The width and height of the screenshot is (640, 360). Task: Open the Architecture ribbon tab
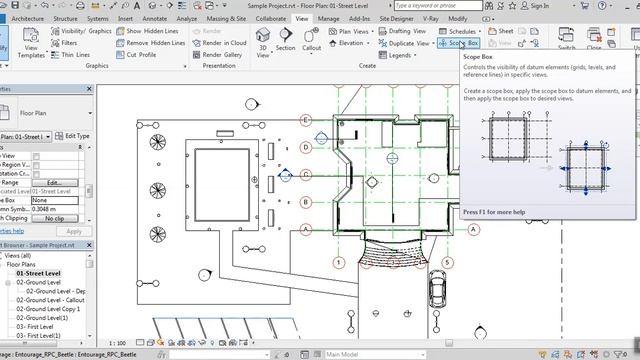[27, 19]
